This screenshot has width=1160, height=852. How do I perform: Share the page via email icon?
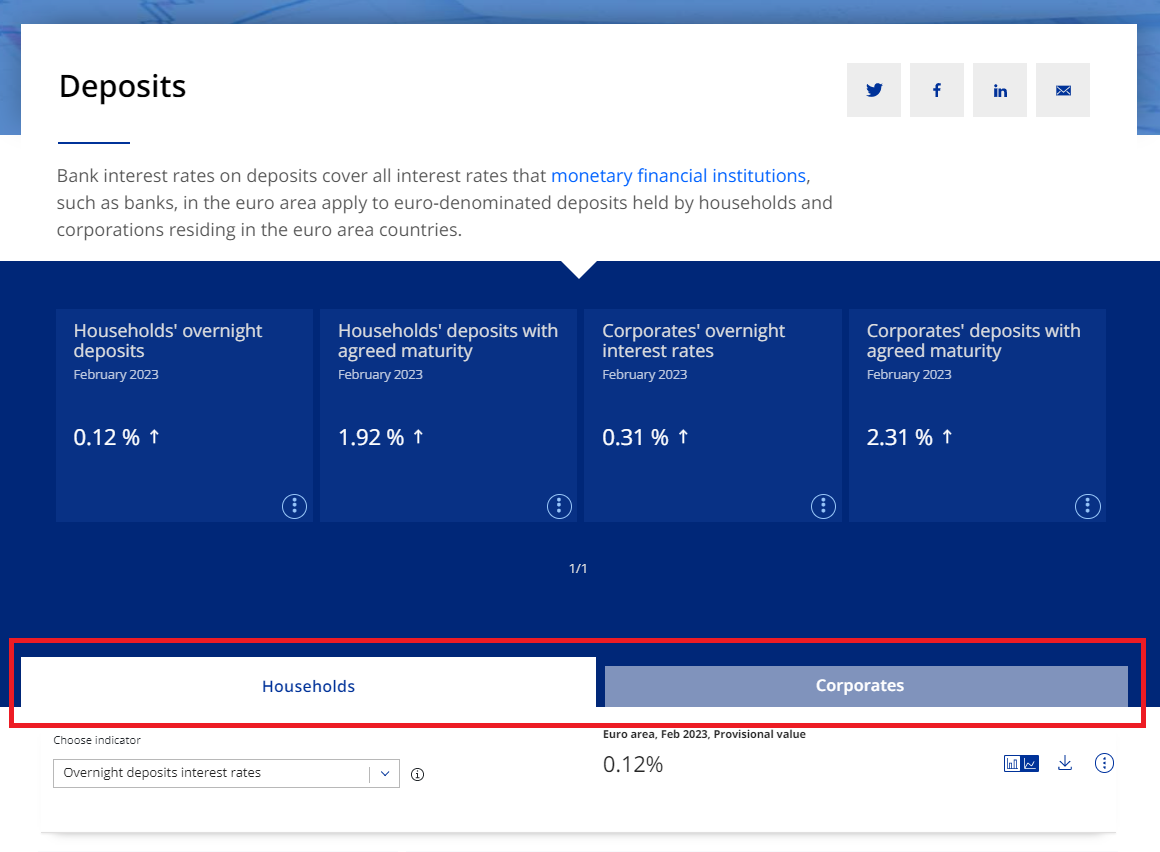(x=1063, y=90)
